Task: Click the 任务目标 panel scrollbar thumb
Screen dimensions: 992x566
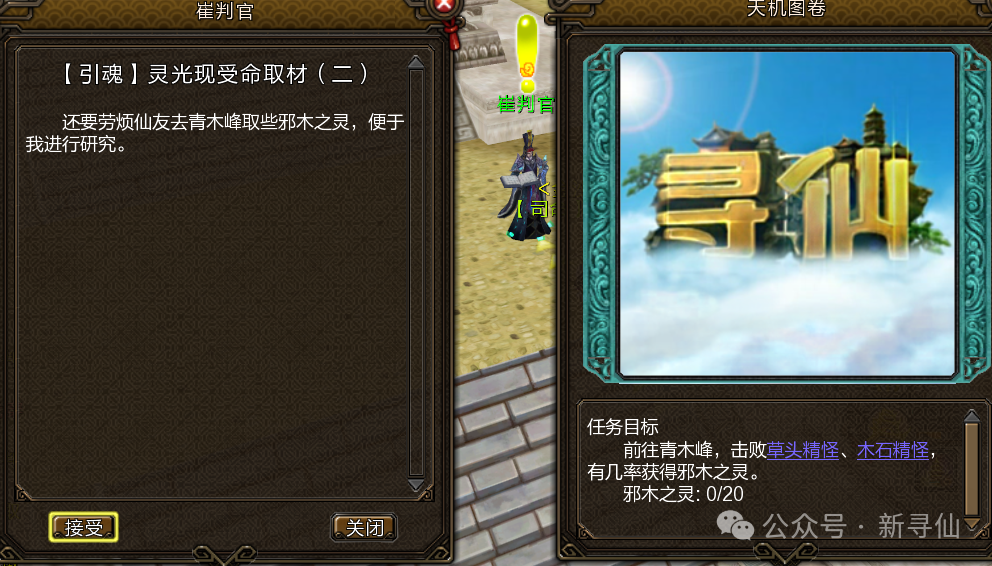Action: 972,470
